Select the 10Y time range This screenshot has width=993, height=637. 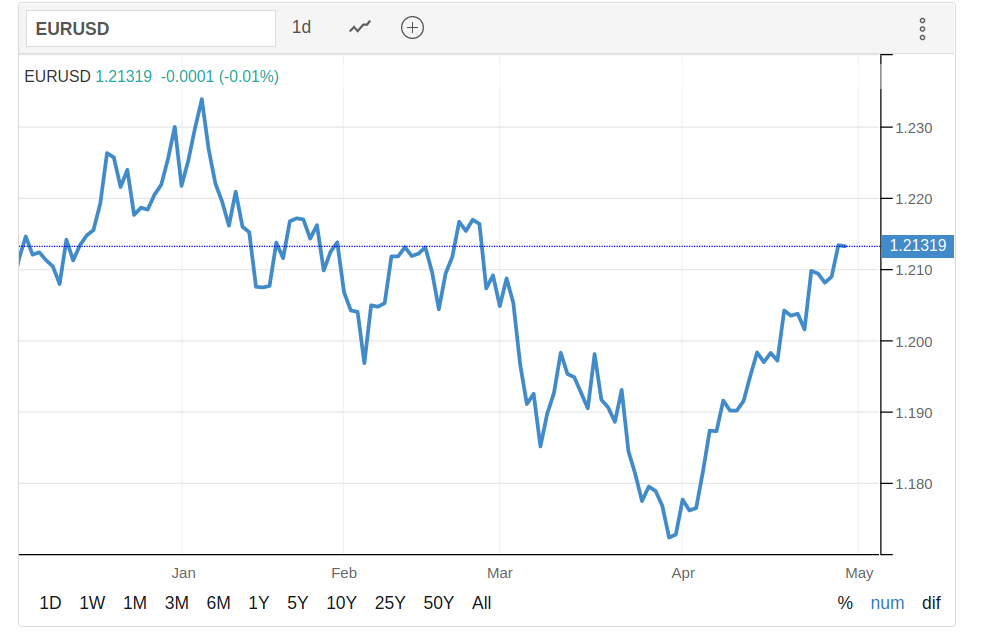point(342,603)
